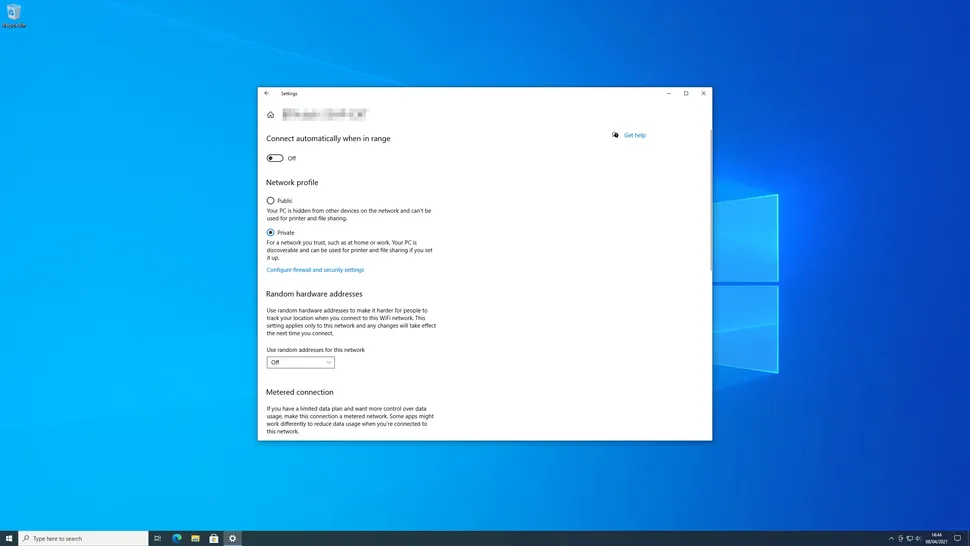Click 'Use random addresses for this network' label

315,349
